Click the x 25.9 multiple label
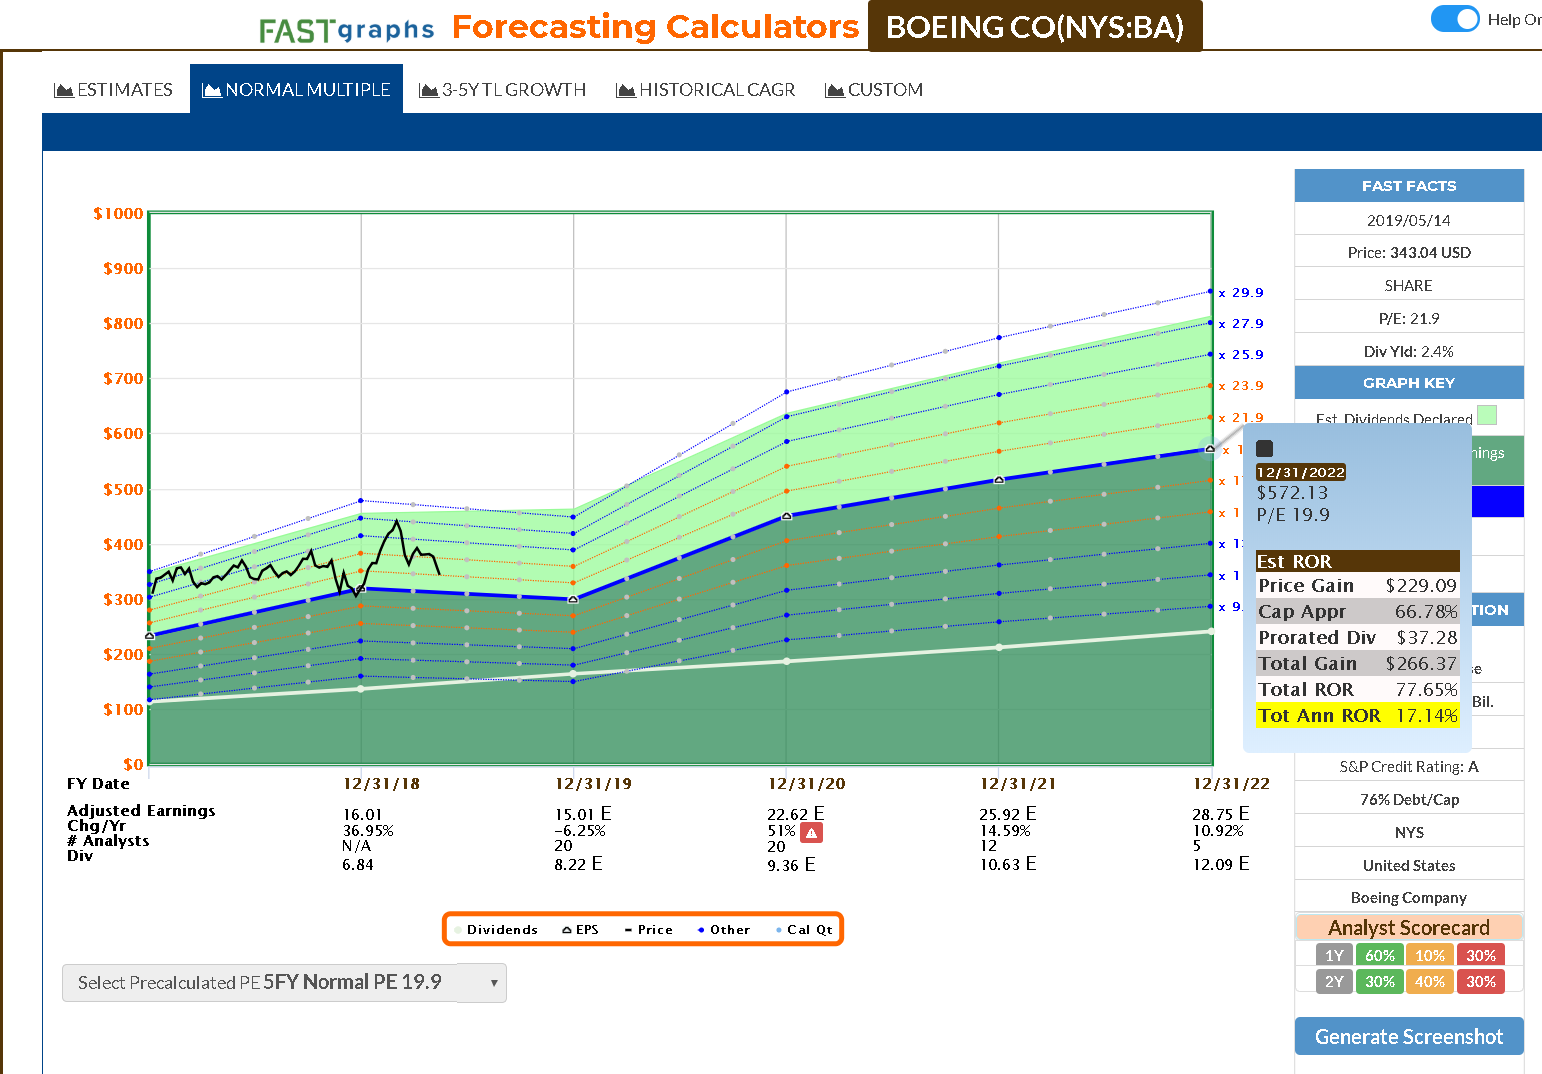 coord(1241,355)
